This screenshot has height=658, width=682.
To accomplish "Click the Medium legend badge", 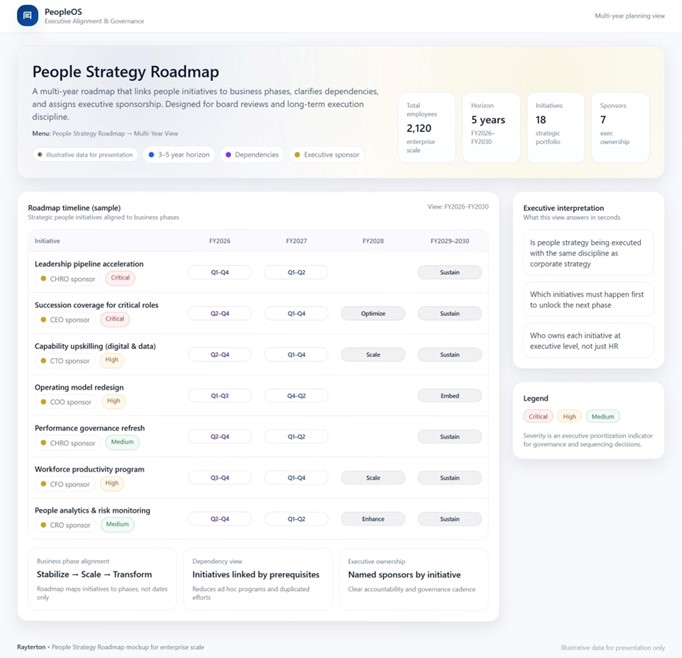I will [x=603, y=417].
